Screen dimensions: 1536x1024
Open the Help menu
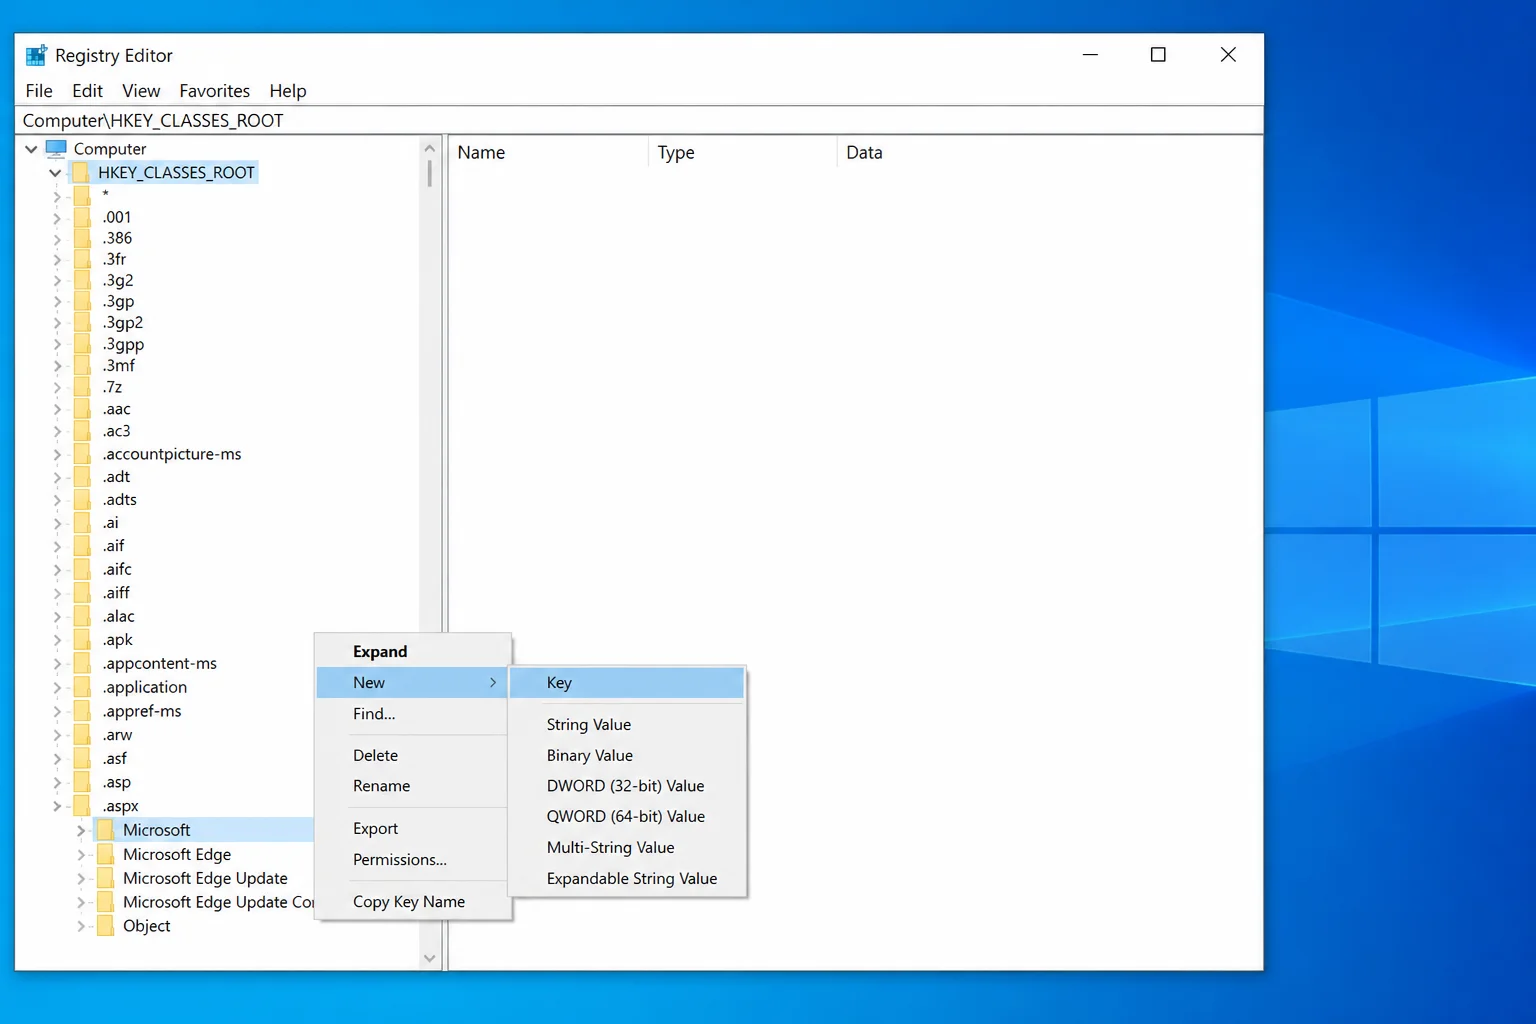click(288, 91)
